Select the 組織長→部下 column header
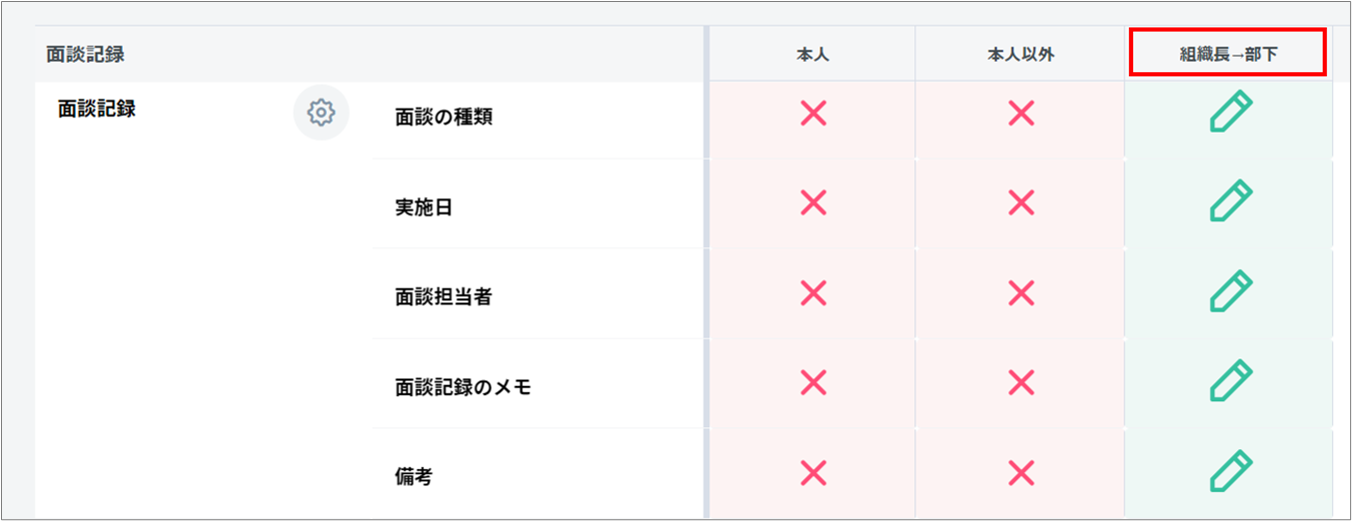The width and height of the screenshot is (1352, 521). tap(1228, 54)
